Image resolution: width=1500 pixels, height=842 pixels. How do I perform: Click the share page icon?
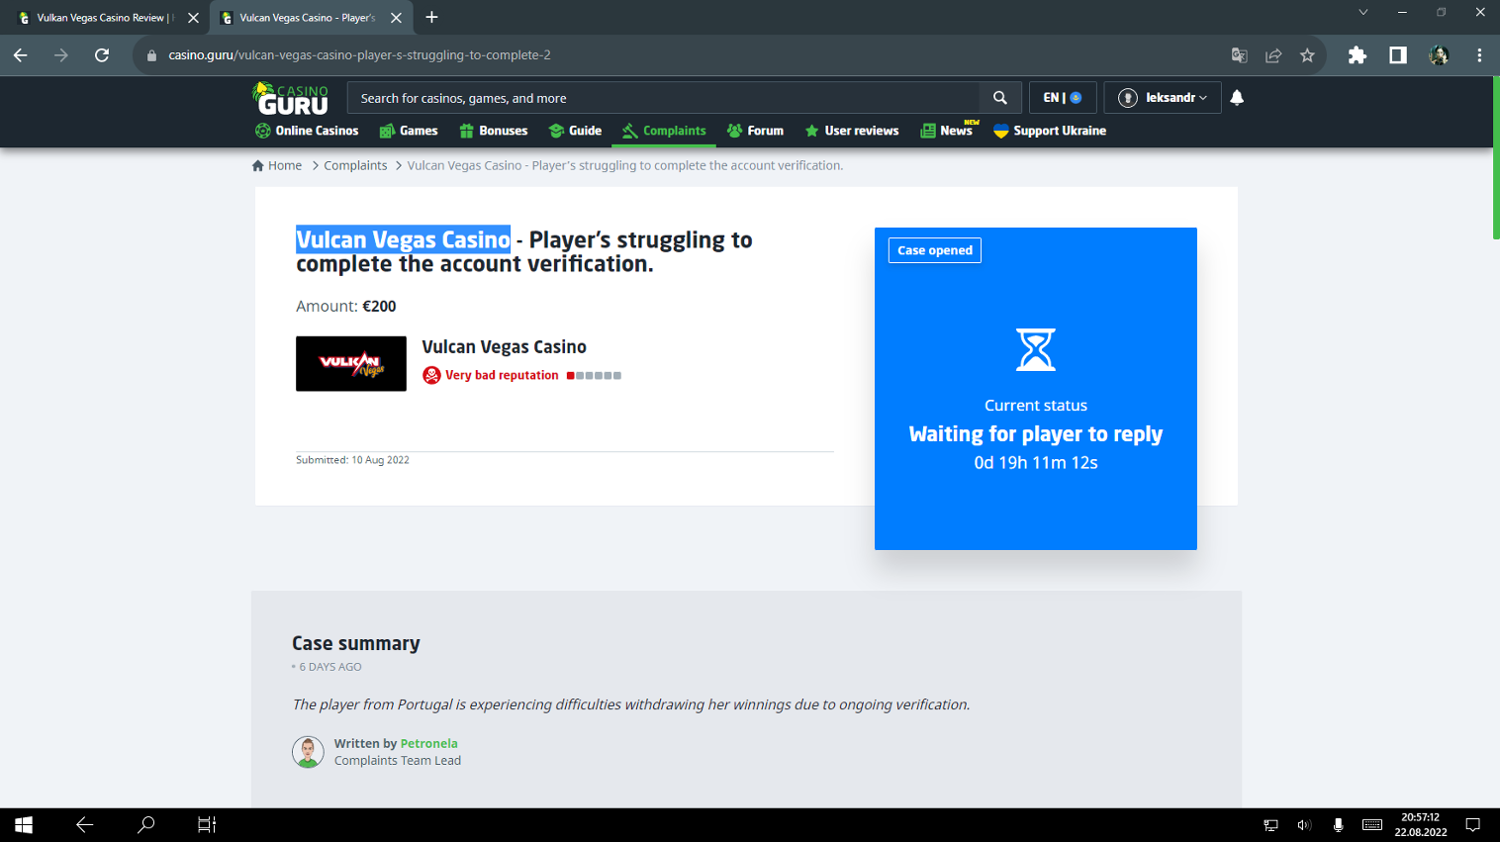1273,56
